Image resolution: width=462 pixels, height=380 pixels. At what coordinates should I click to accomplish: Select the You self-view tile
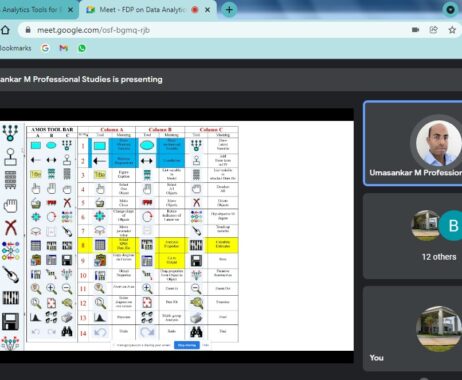point(413,328)
